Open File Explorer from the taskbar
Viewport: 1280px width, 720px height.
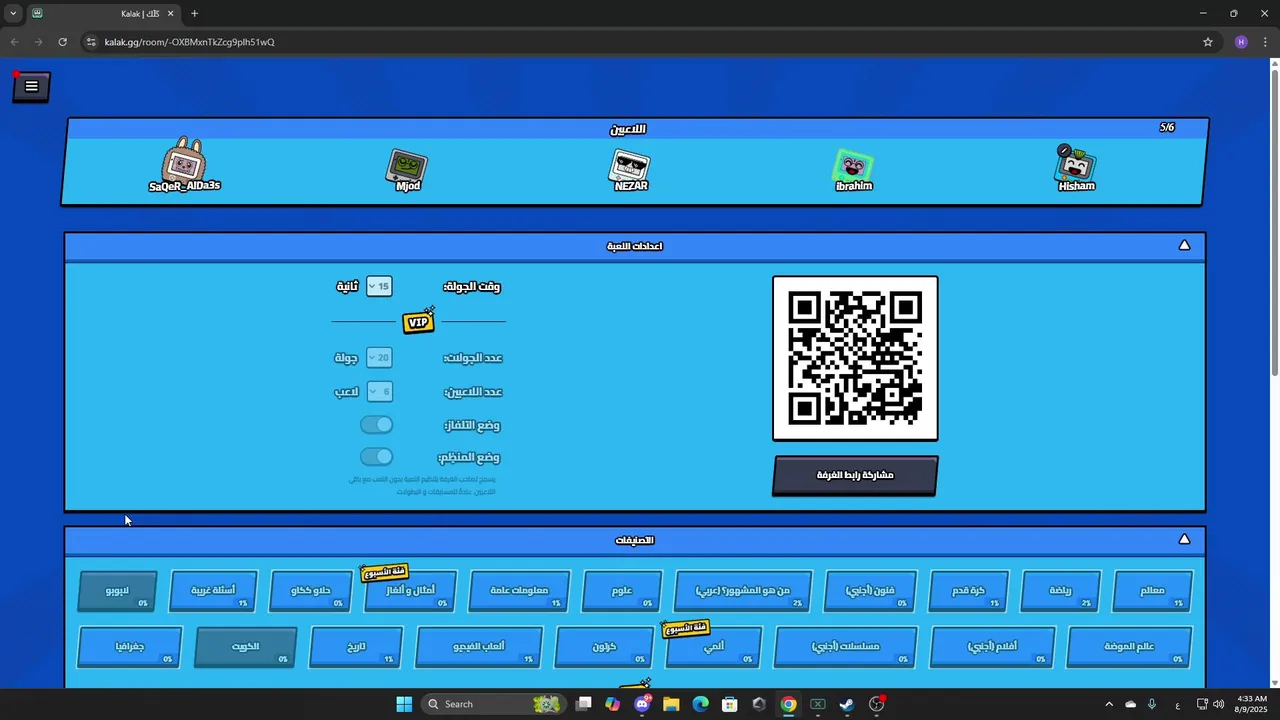click(671, 704)
